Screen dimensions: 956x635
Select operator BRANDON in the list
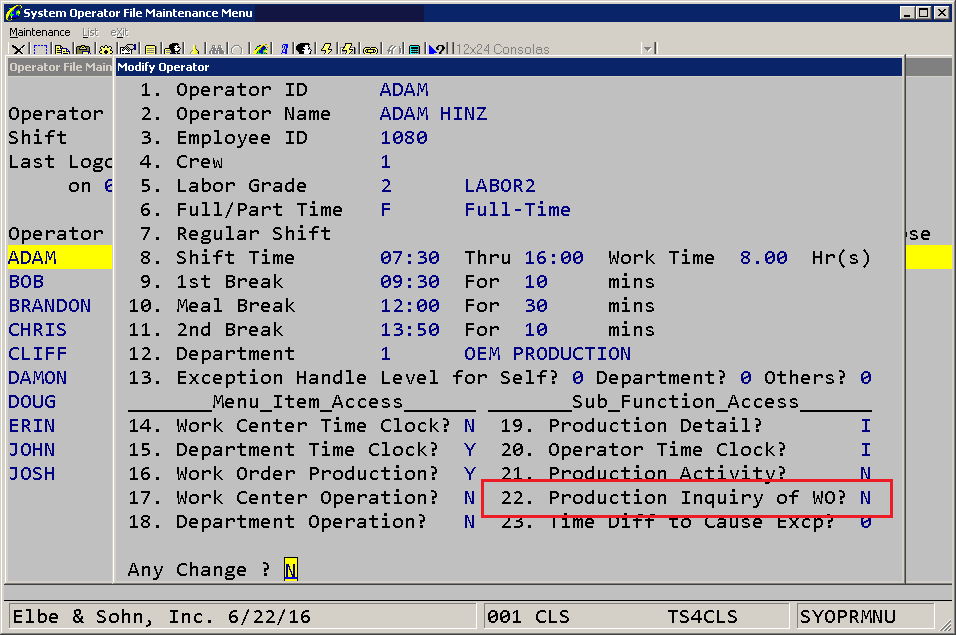[50, 305]
